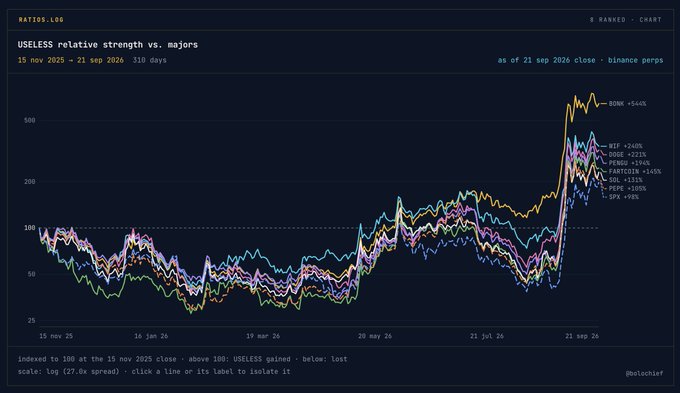Click the chart title 'USELESS relative strength vs. majors'
This screenshot has width=680, height=393.
[x=108, y=44]
